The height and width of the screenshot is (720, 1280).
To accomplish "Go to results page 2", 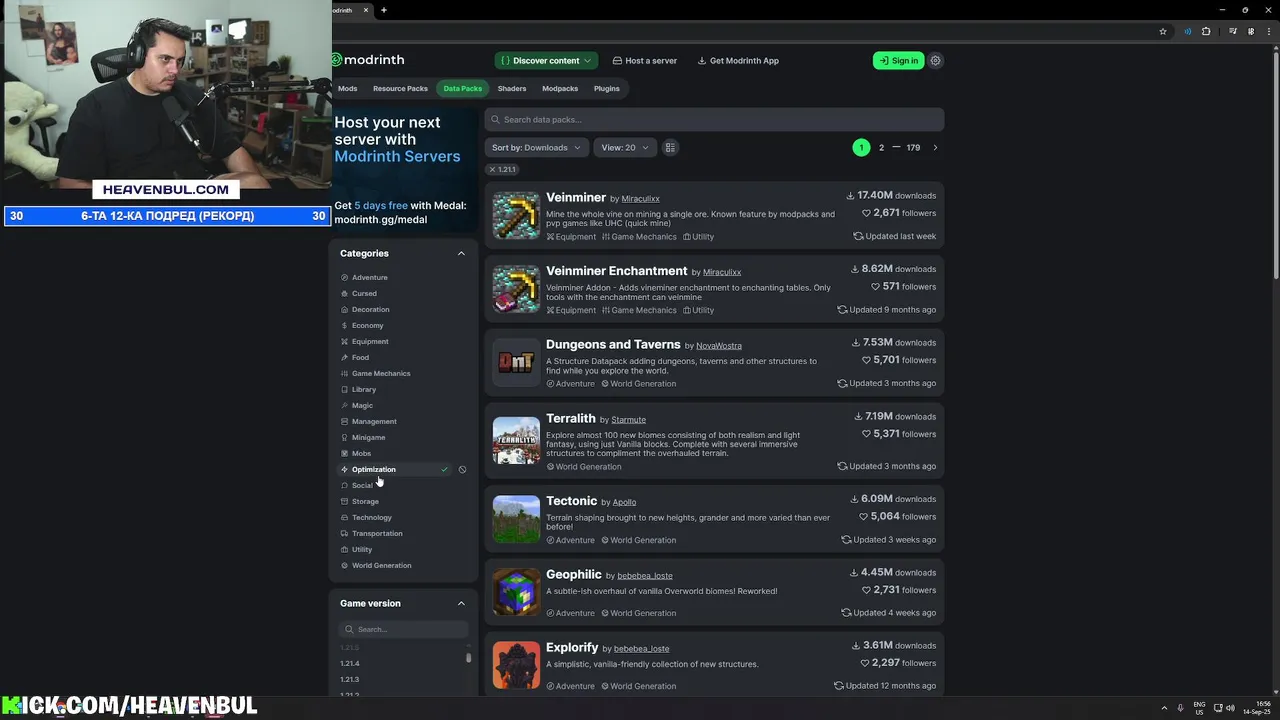I will pyautogui.click(x=881, y=147).
